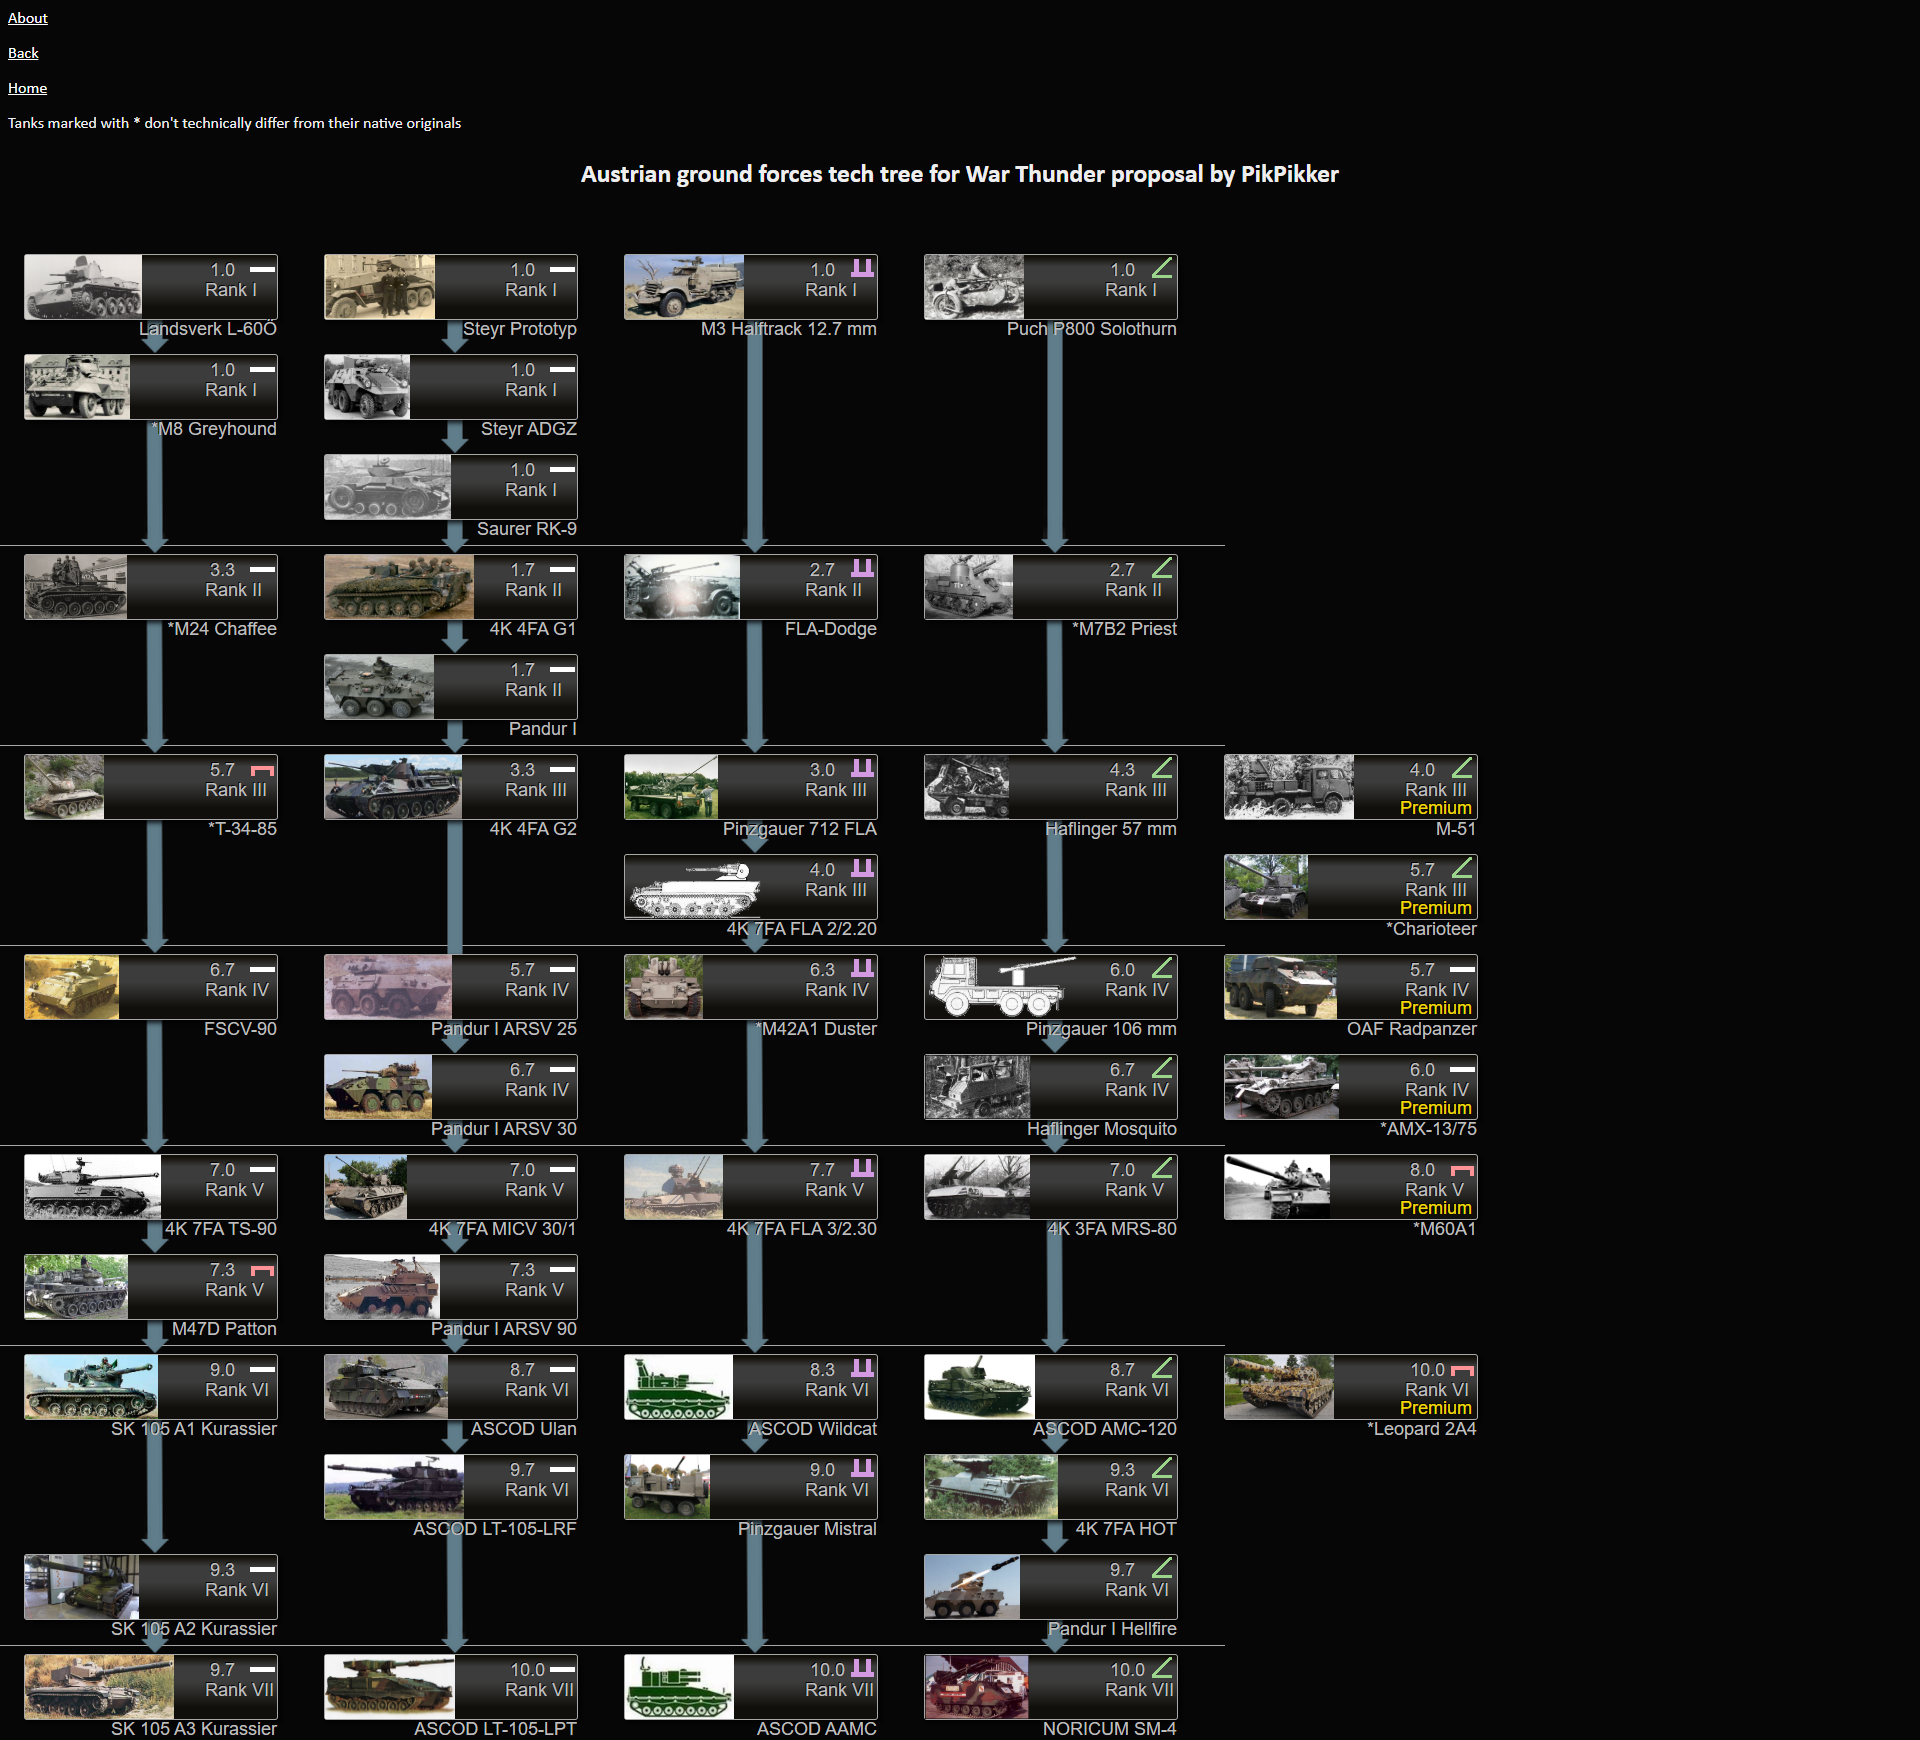Click tank destroyer icon on M7B2 Priest card
This screenshot has height=1740, width=1920.
coord(1162,568)
